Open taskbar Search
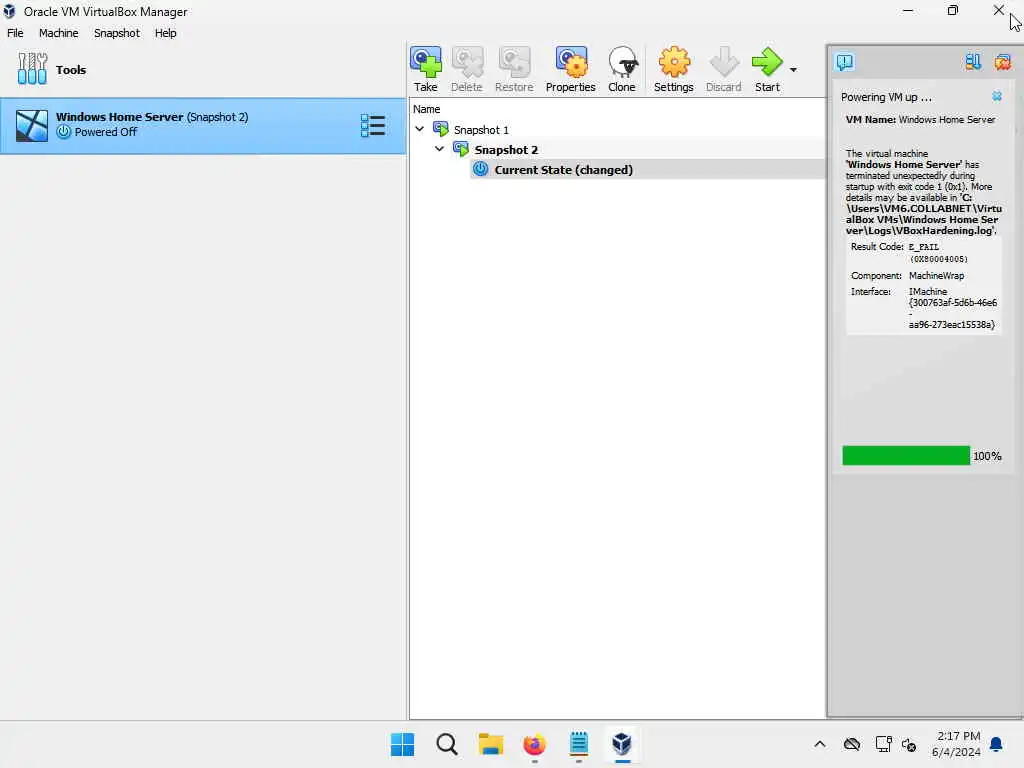Viewport: 1024px width, 768px height. pyautogui.click(x=447, y=744)
